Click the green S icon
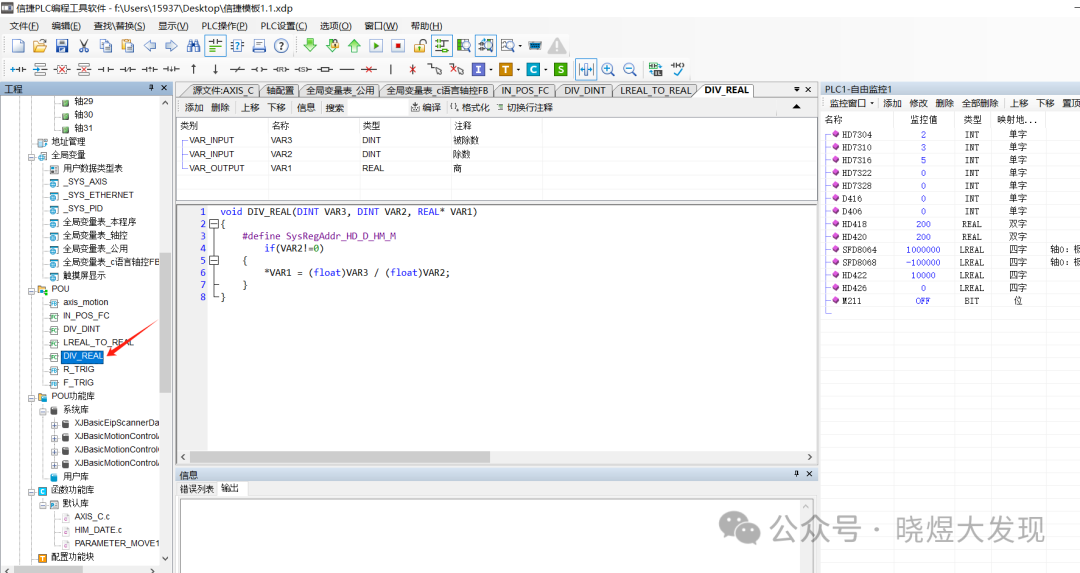This screenshot has height=573, width=1080. coord(561,70)
